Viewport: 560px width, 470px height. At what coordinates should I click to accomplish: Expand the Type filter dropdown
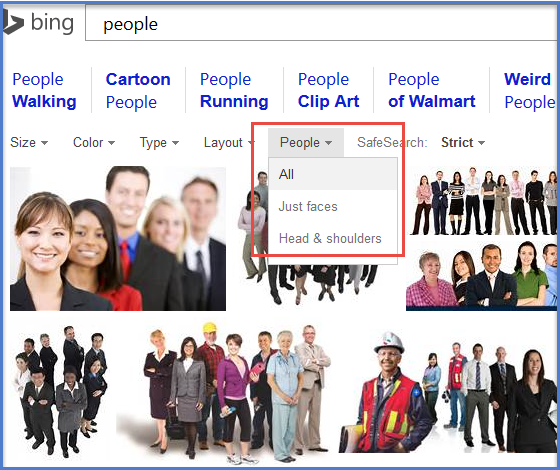159,142
